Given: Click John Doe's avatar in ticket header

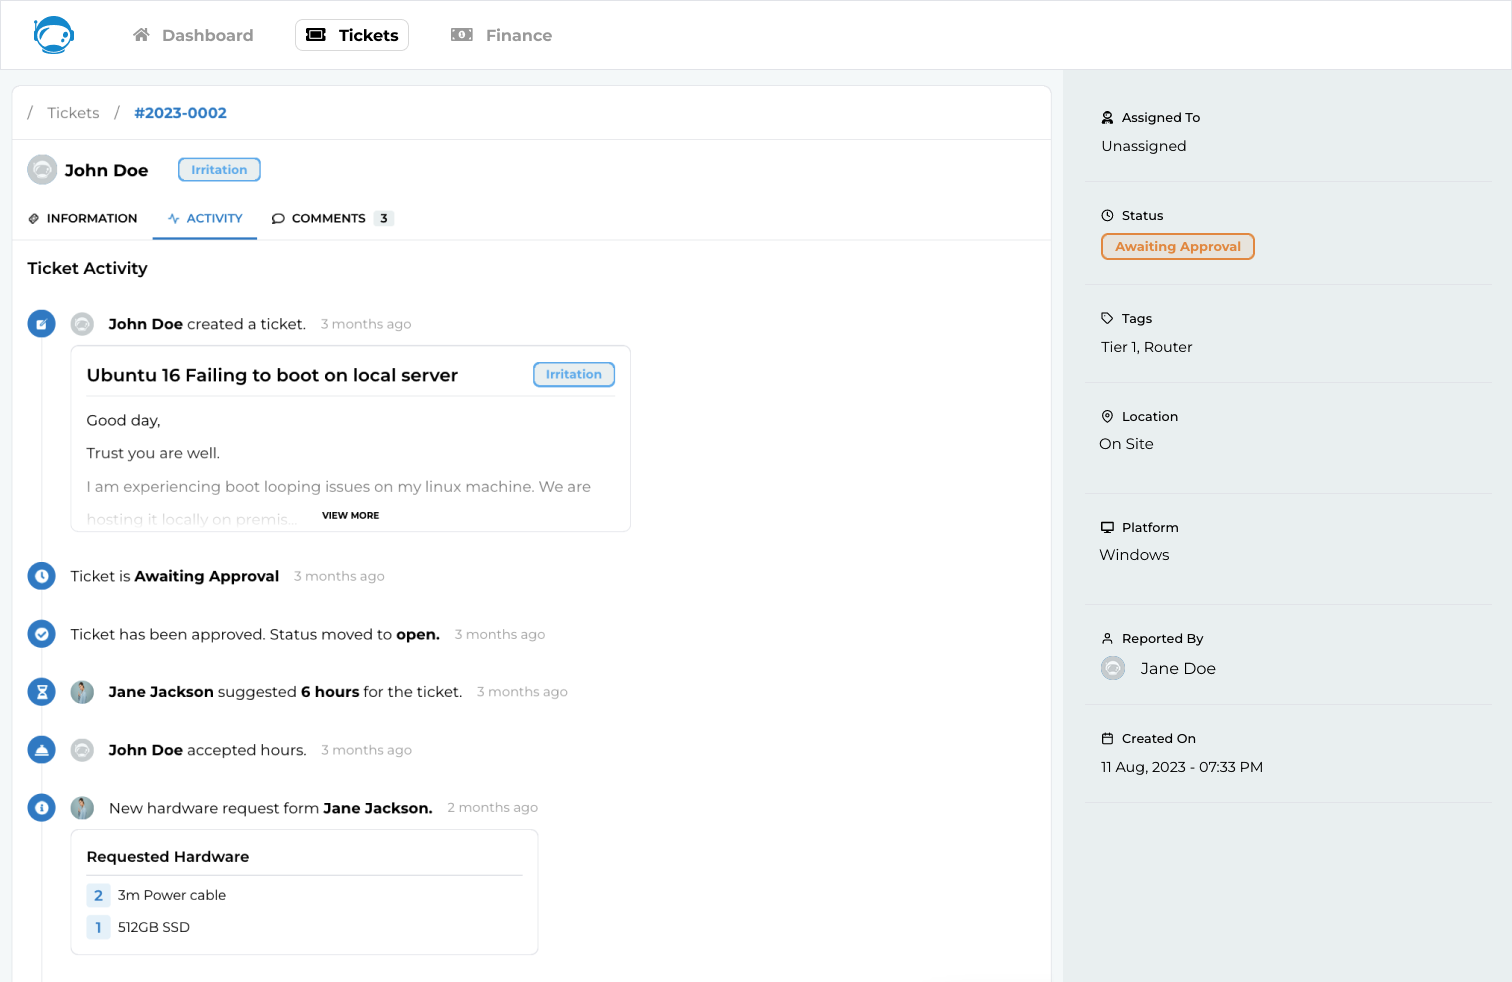Looking at the screenshot, I should tap(42, 170).
